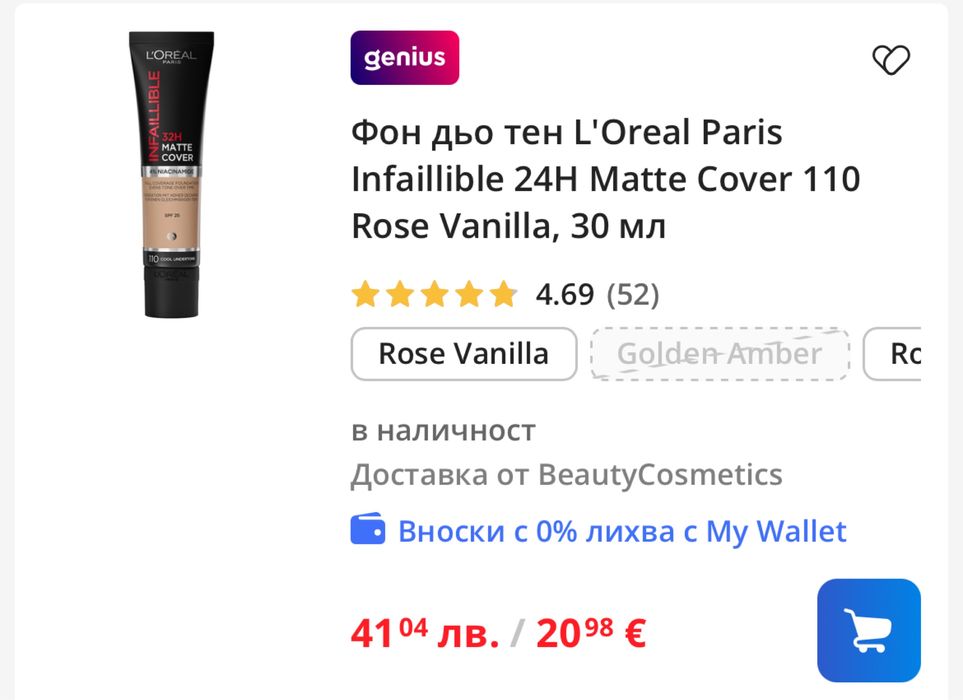Open the 52 reviews count

[x=633, y=295]
